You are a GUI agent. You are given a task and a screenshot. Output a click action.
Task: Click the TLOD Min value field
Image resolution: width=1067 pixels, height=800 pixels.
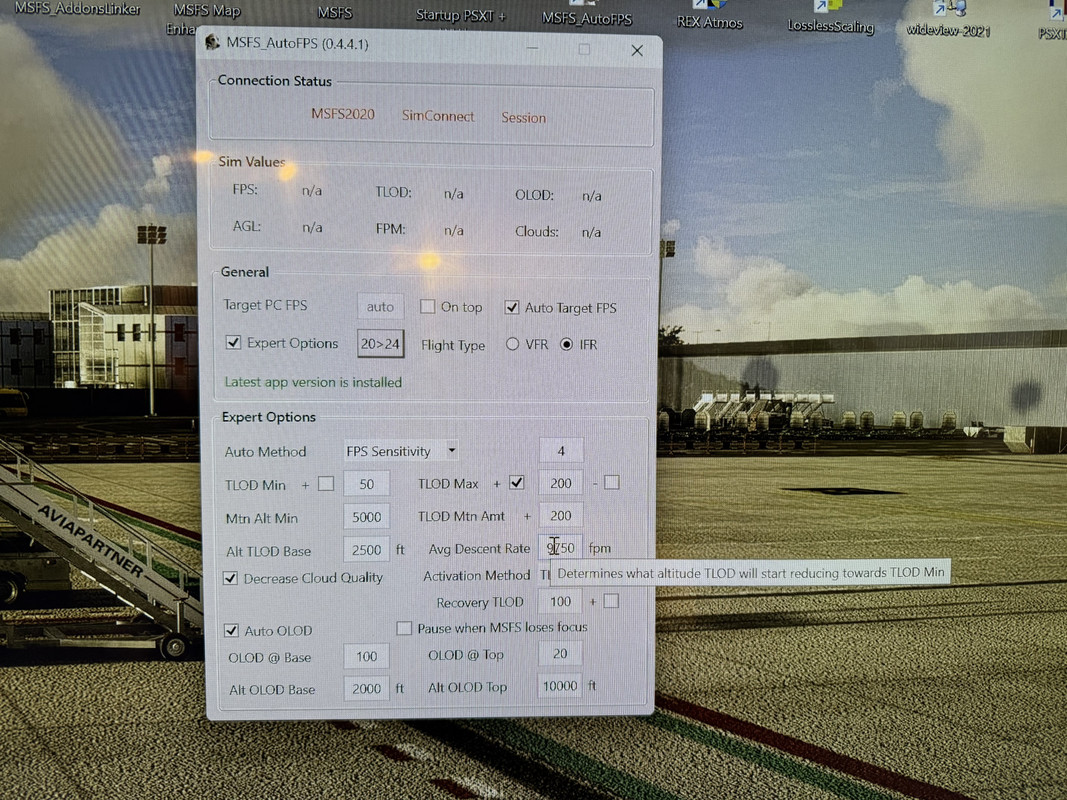366,484
